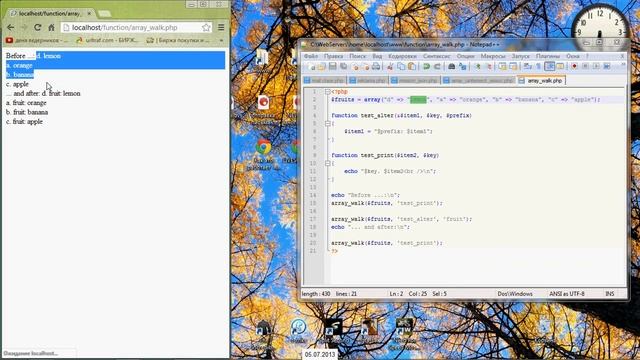Viewport: 640px width, 360px height.
Task: Switch to the array_walk.php tab in Notepad++
Action: point(541,81)
